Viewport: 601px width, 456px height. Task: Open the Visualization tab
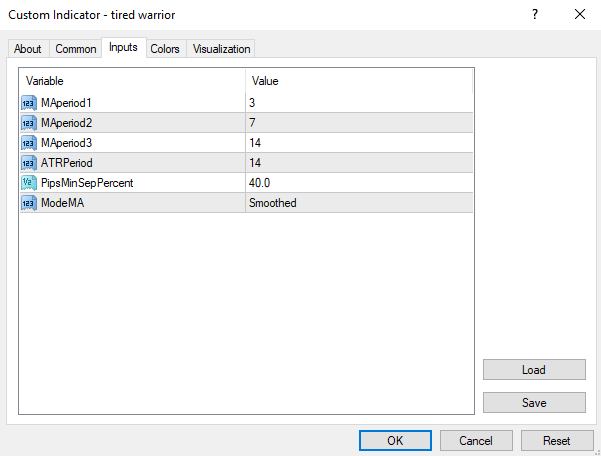tap(221, 49)
